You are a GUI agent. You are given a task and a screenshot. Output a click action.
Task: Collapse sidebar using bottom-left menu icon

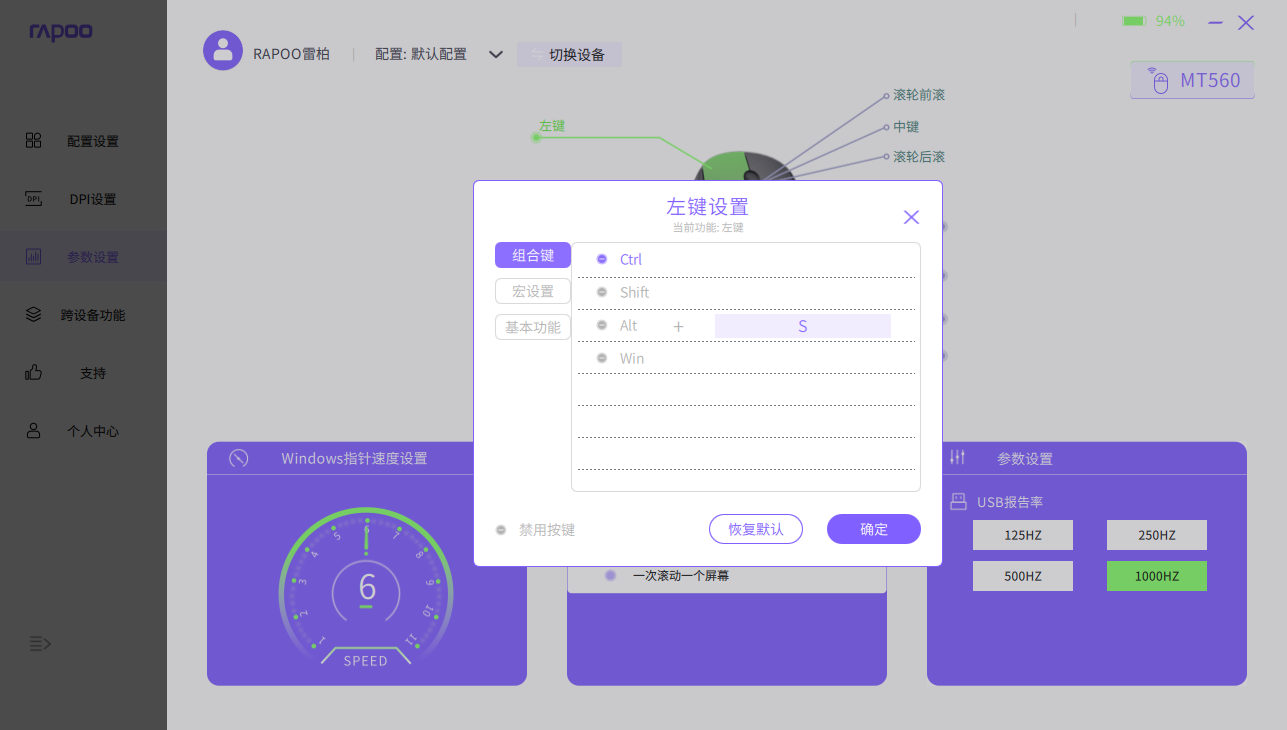39,643
